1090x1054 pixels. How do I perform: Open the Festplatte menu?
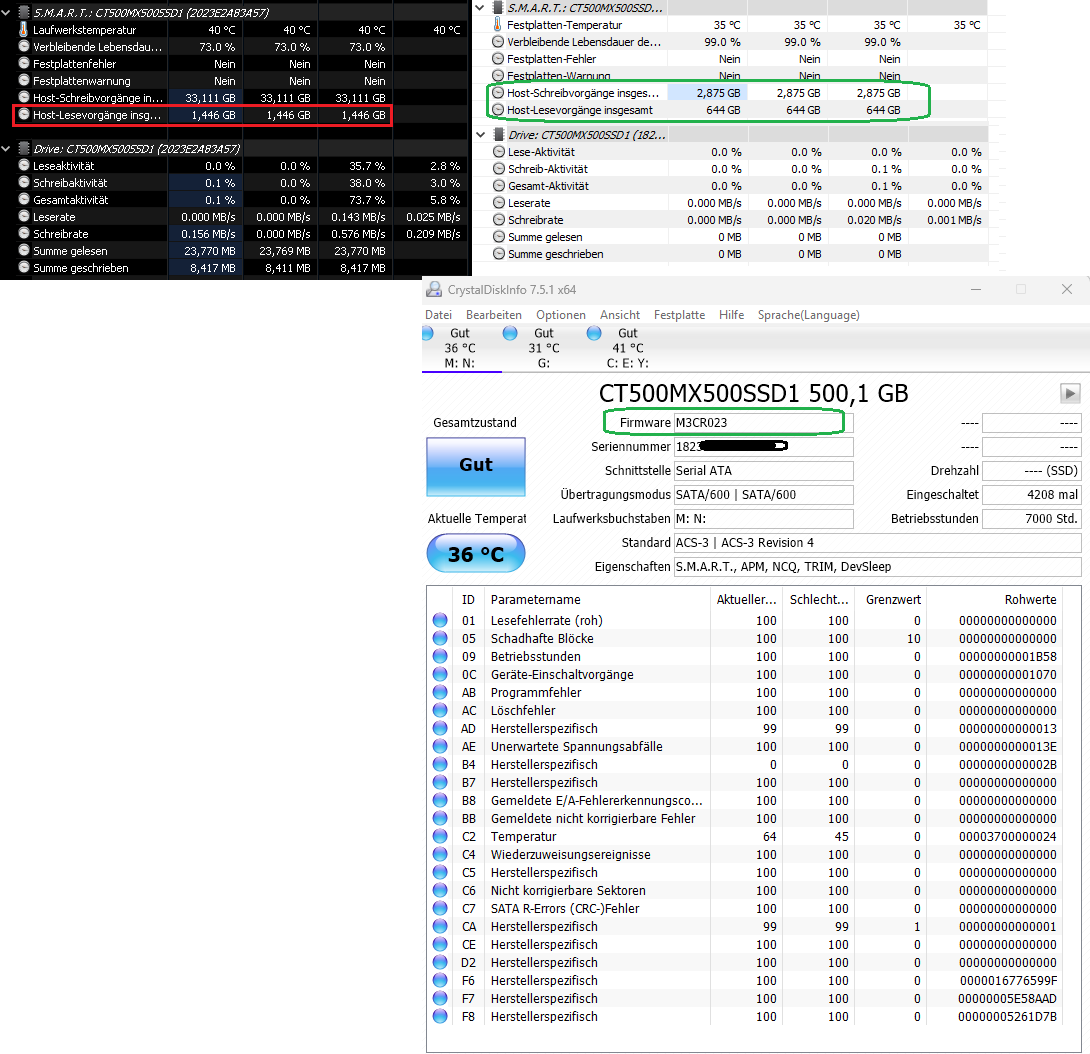[679, 315]
